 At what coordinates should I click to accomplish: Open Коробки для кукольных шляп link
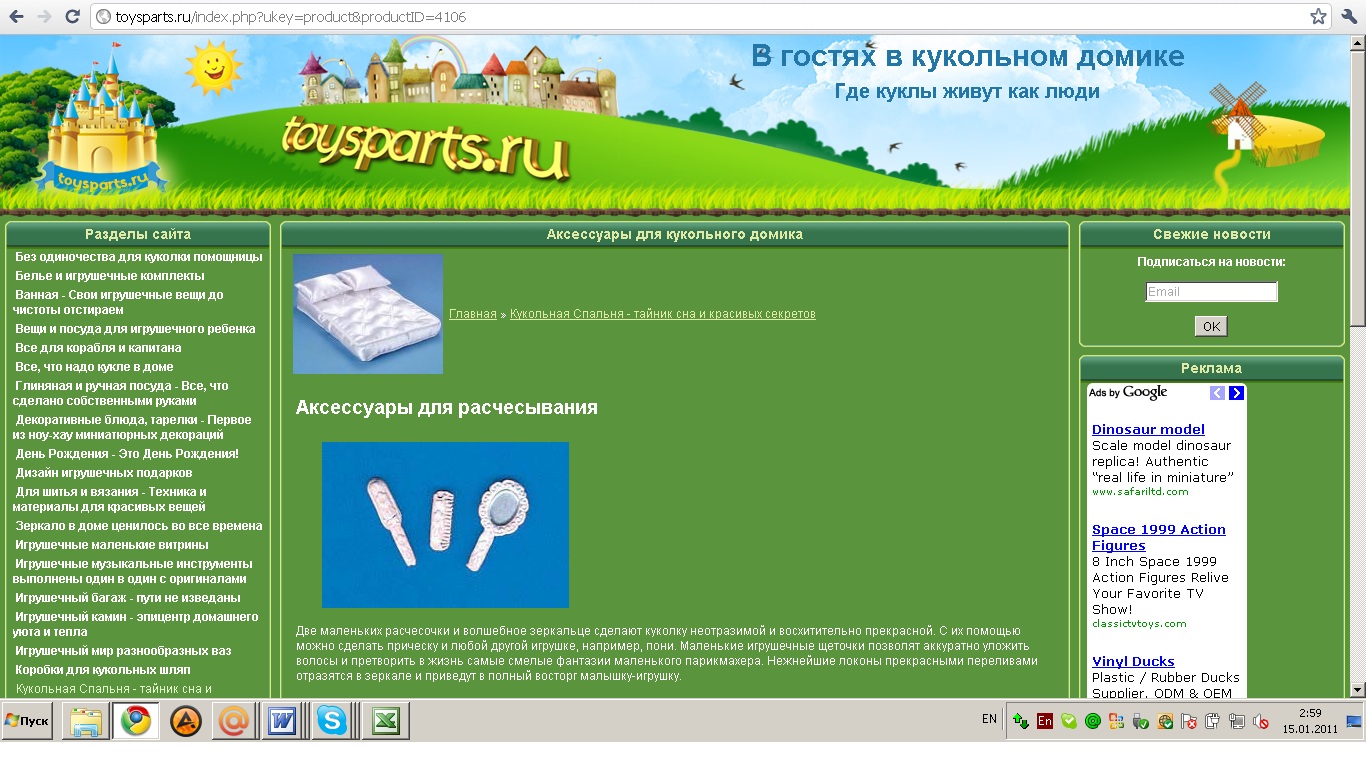coord(103,670)
